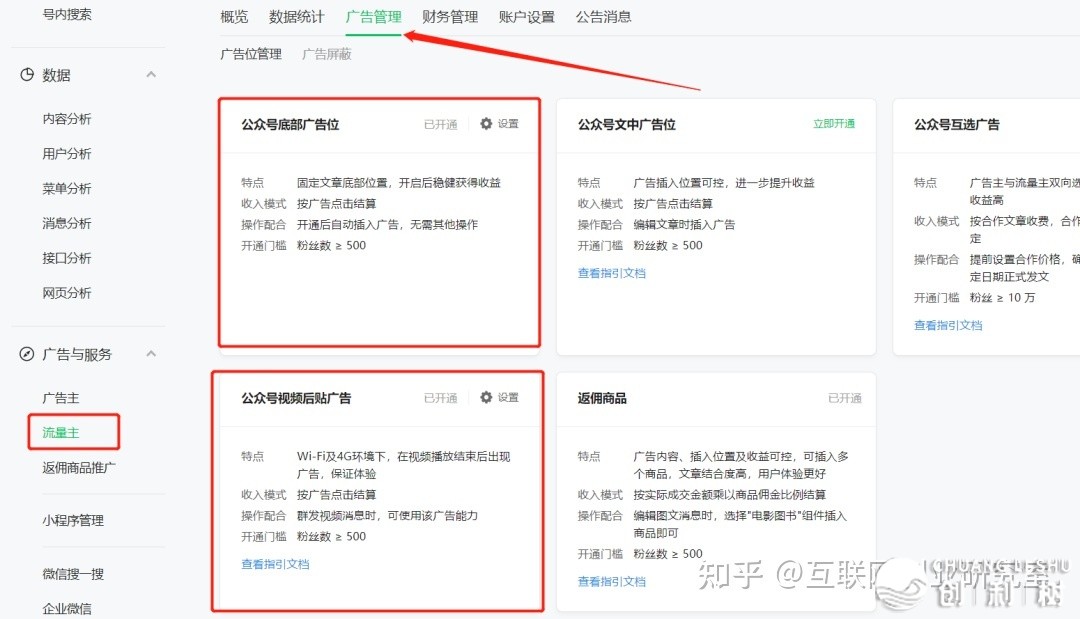Open the 广告屏蔽 sub-tab
The height and width of the screenshot is (619, 1080).
pyautogui.click(x=326, y=54)
